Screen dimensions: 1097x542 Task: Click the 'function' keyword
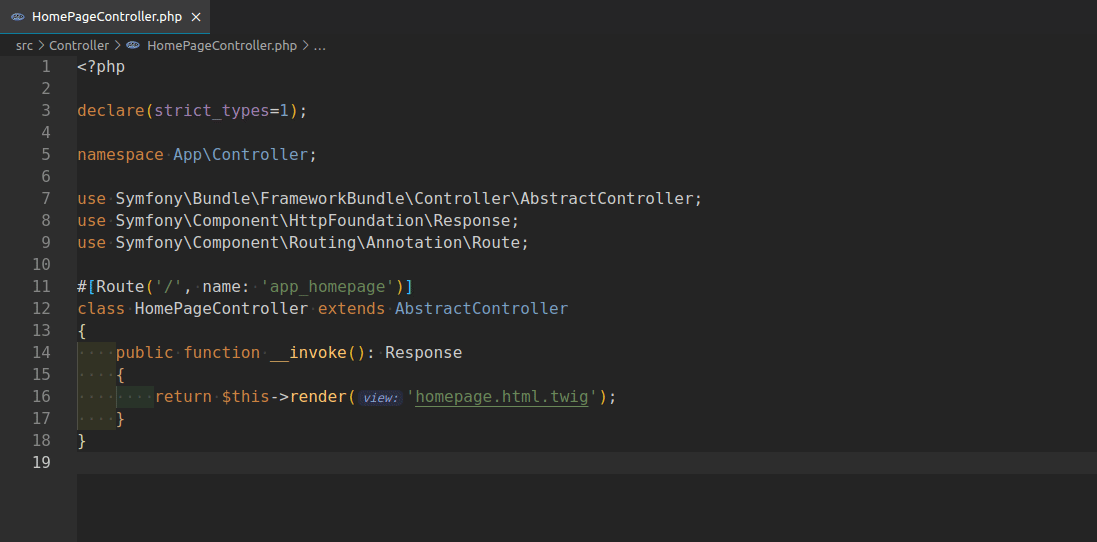222,352
